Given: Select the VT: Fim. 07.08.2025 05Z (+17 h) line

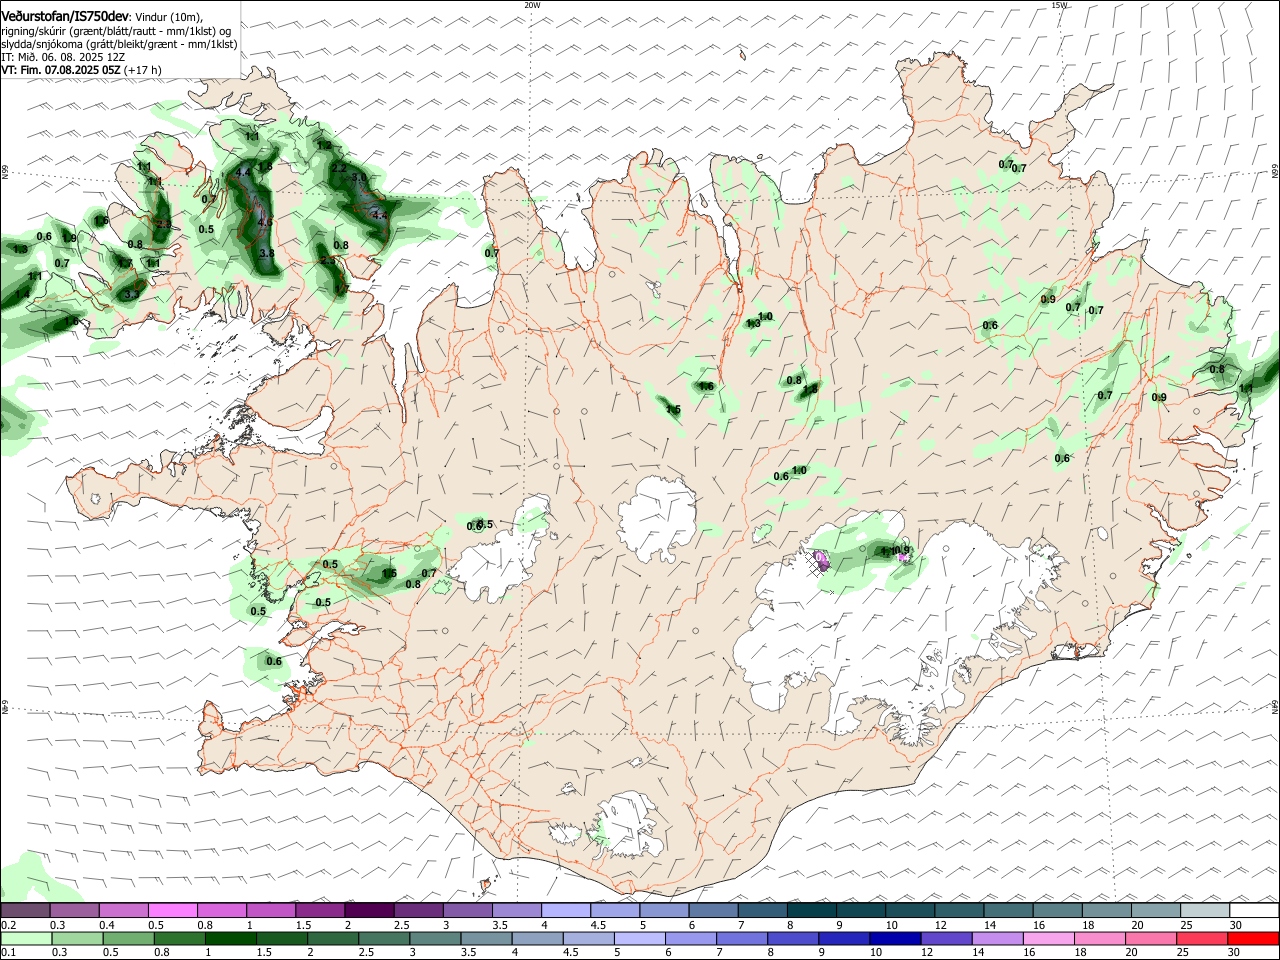Looking at the screenshot, I should [81, 70].
